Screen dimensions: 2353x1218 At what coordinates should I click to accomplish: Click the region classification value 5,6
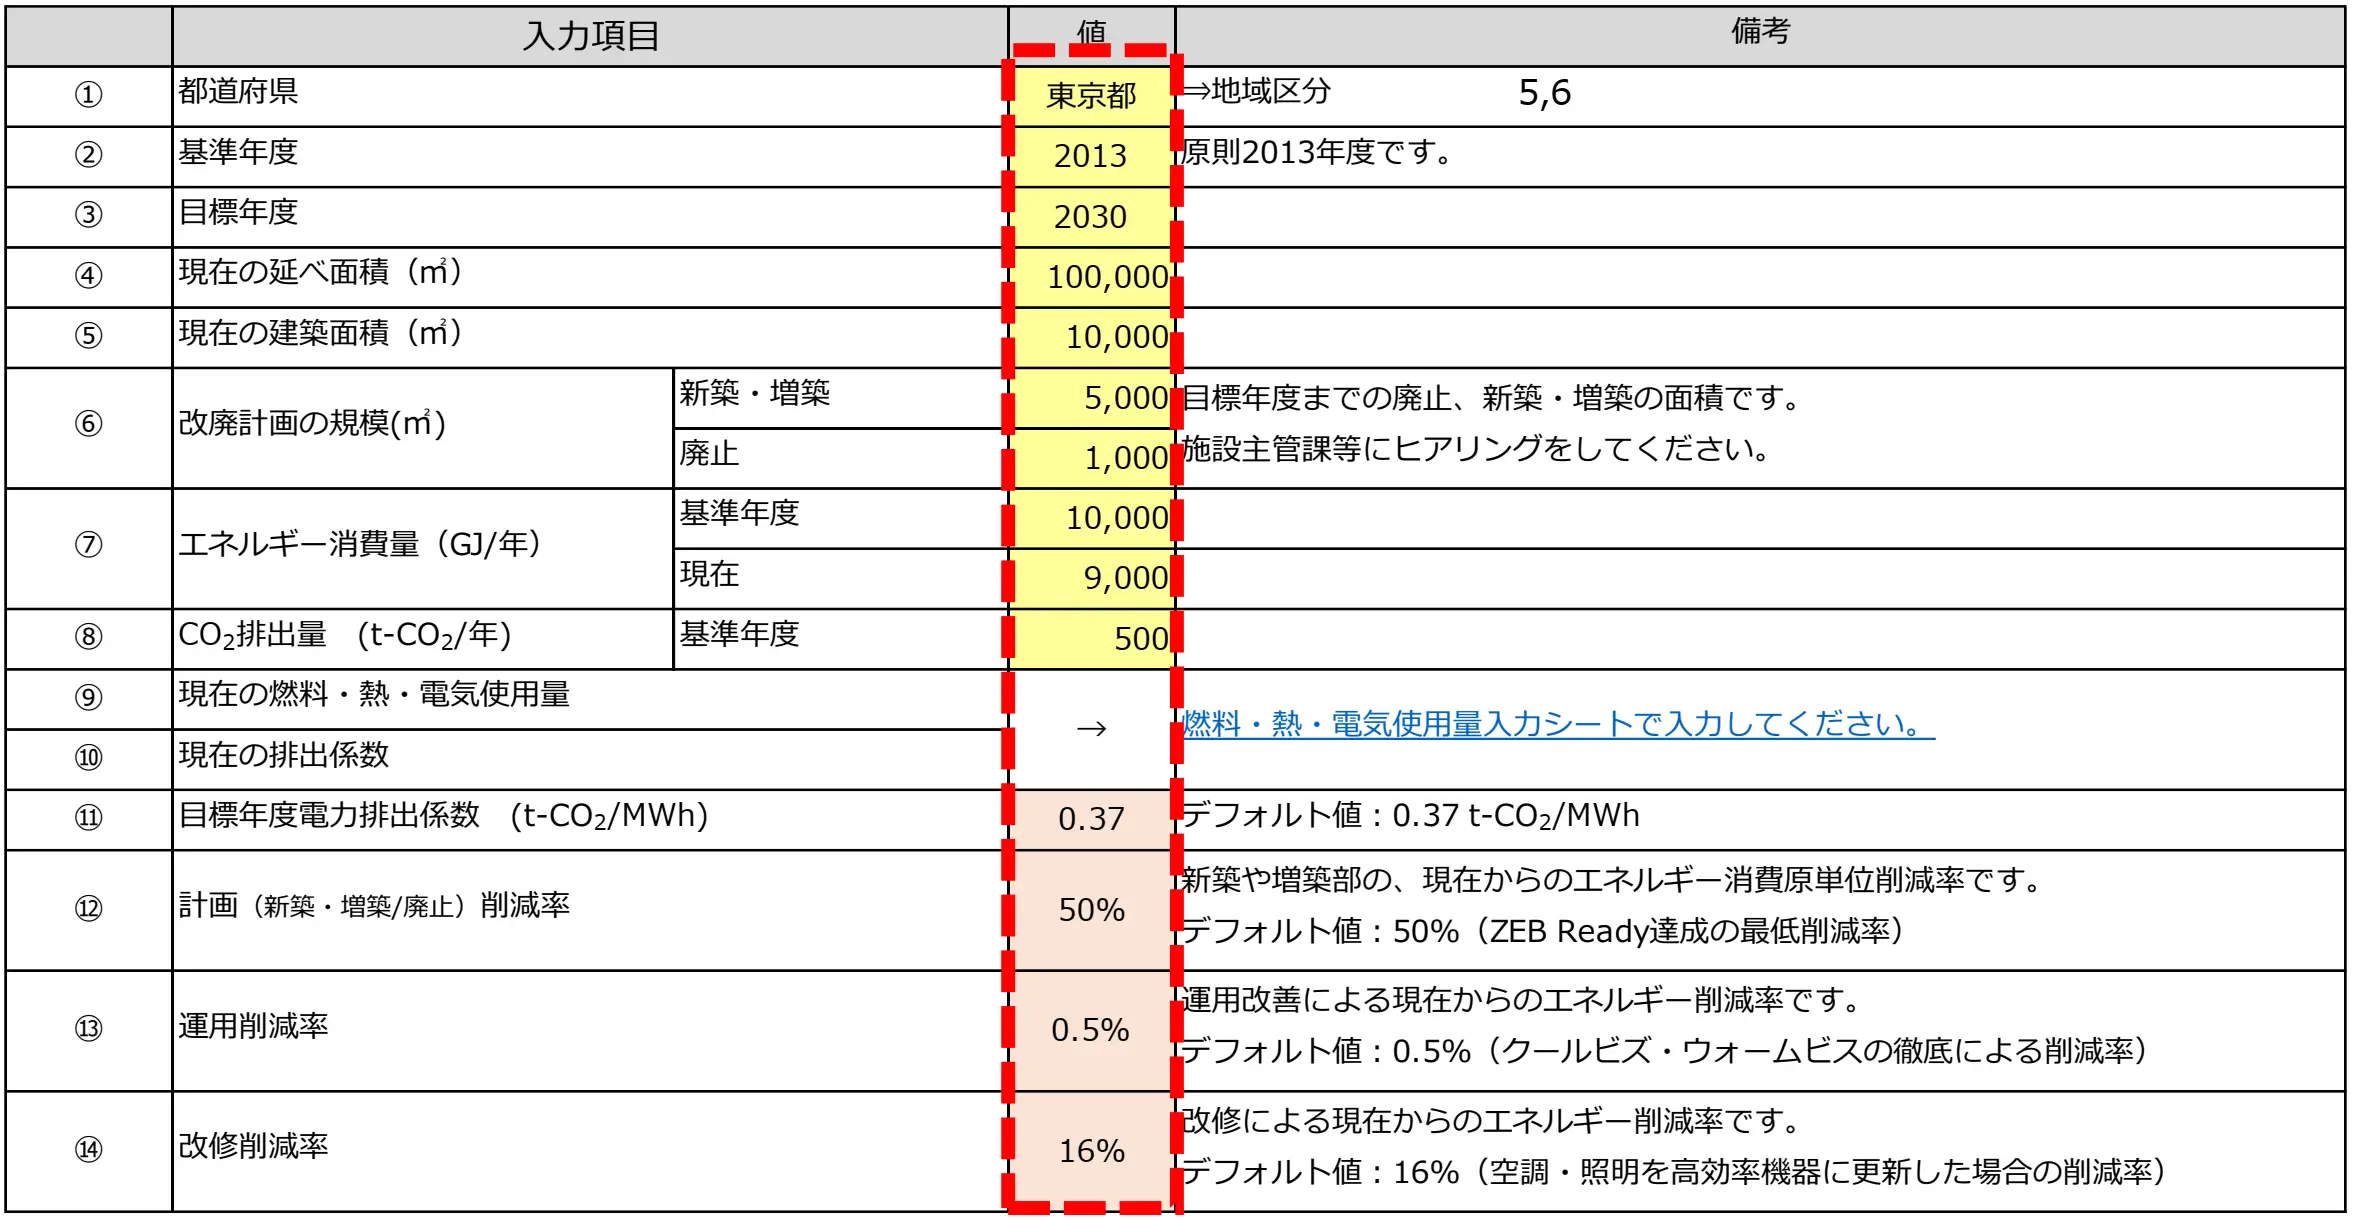1544,93
